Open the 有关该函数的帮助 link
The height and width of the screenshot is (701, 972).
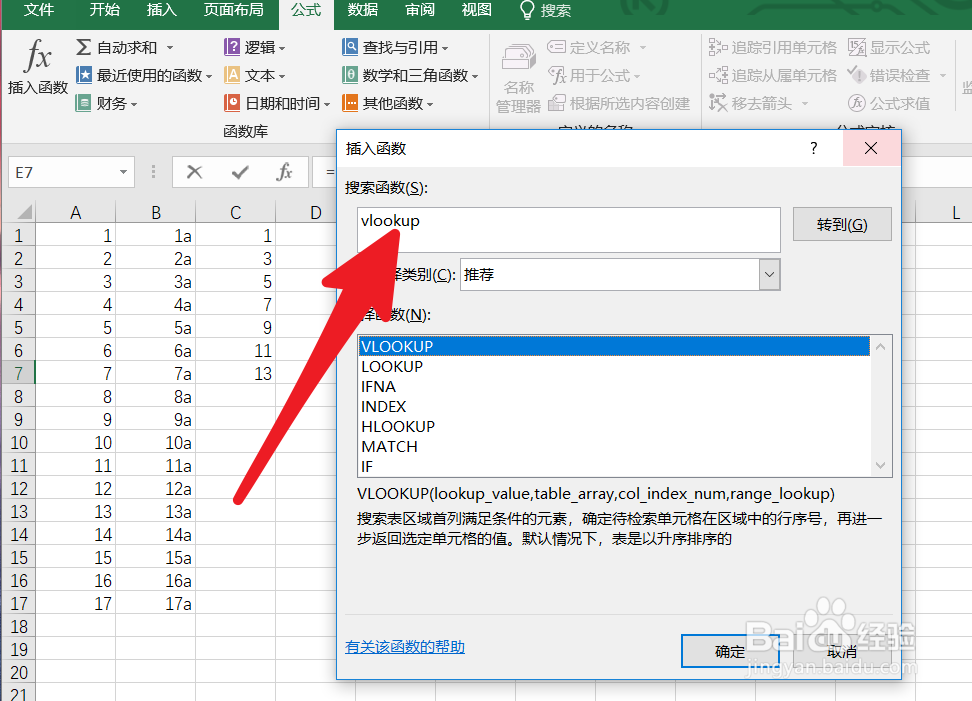[404, 647]
